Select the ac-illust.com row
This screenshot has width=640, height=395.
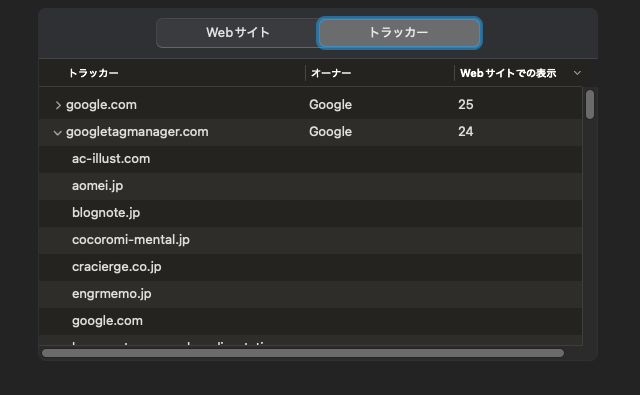tap(311, 159)
